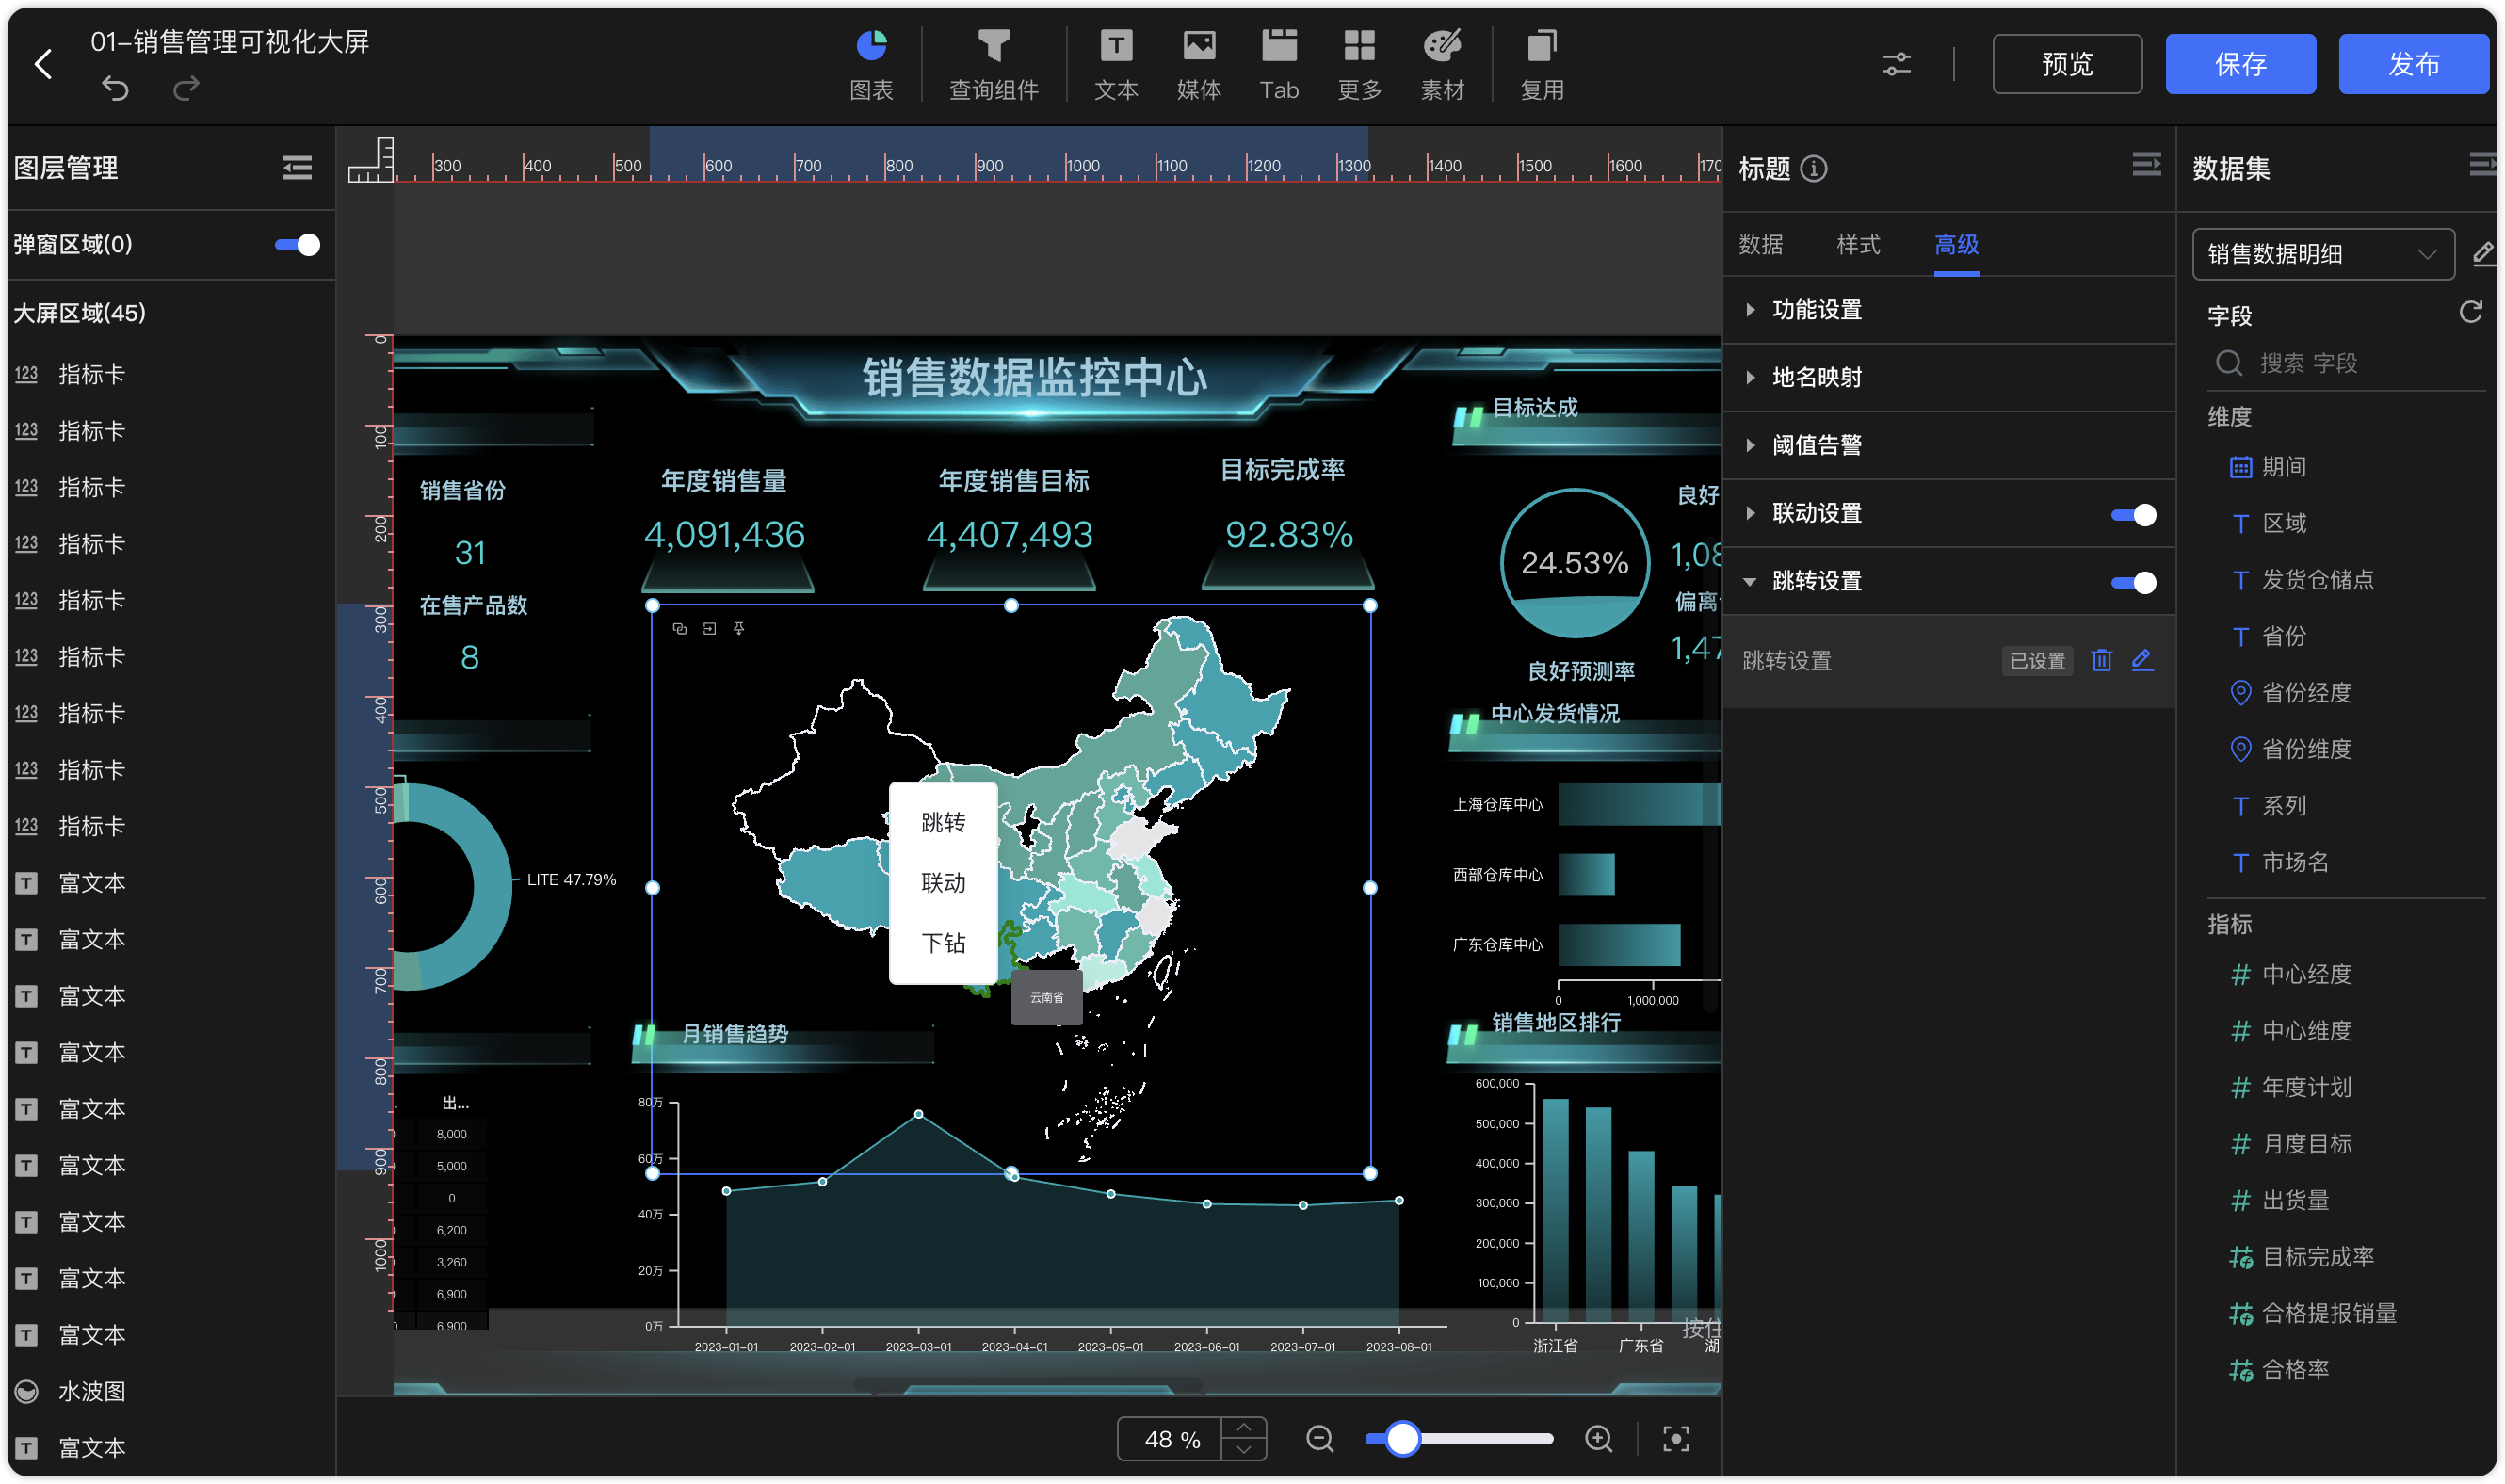Decrease the zoom percentage with down stepper
Image resolution: width=2505 pixels, height=1484 pixels.
[1244, 1450]
